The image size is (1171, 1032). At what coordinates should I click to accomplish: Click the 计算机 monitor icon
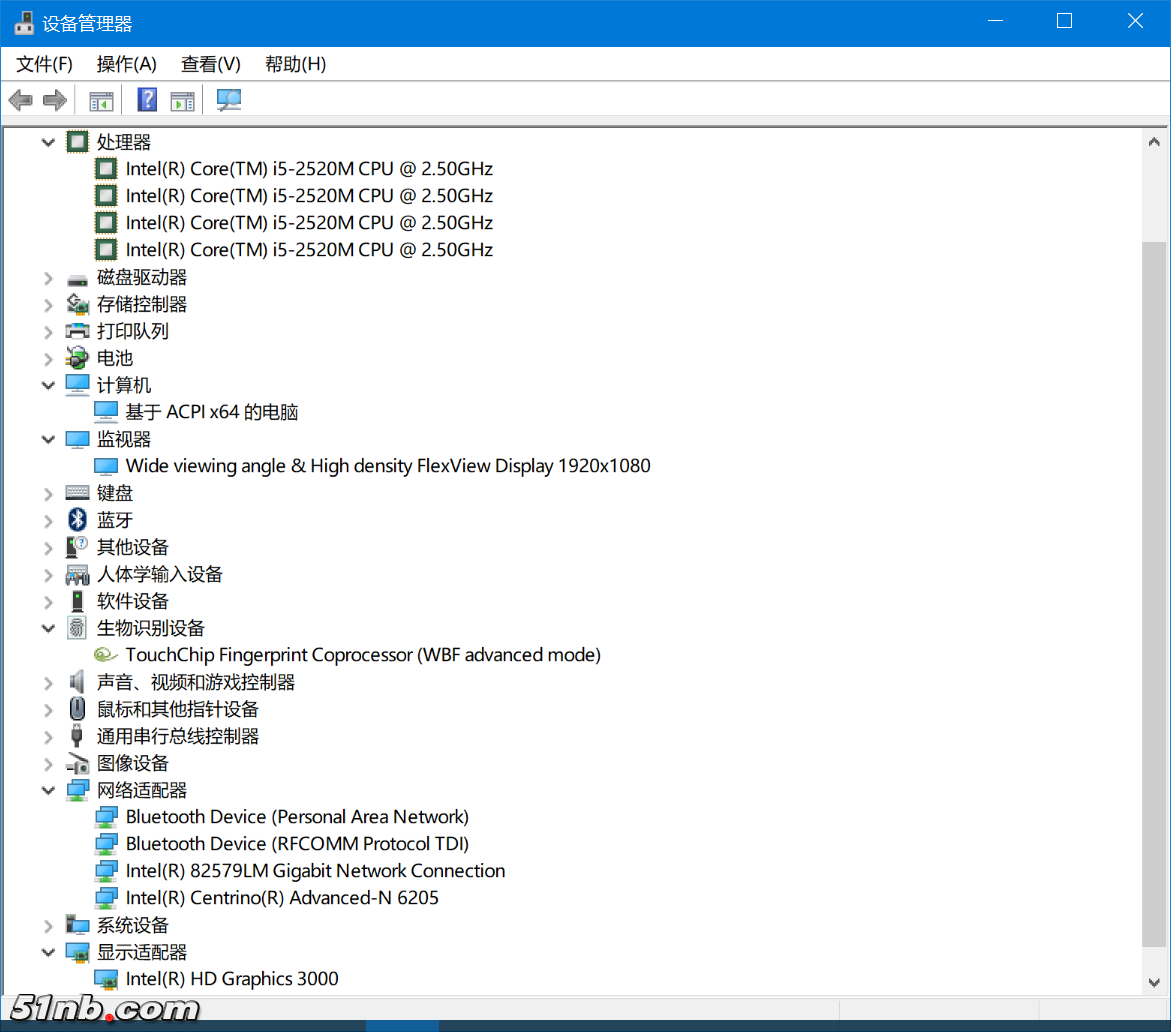pos(77,385)
